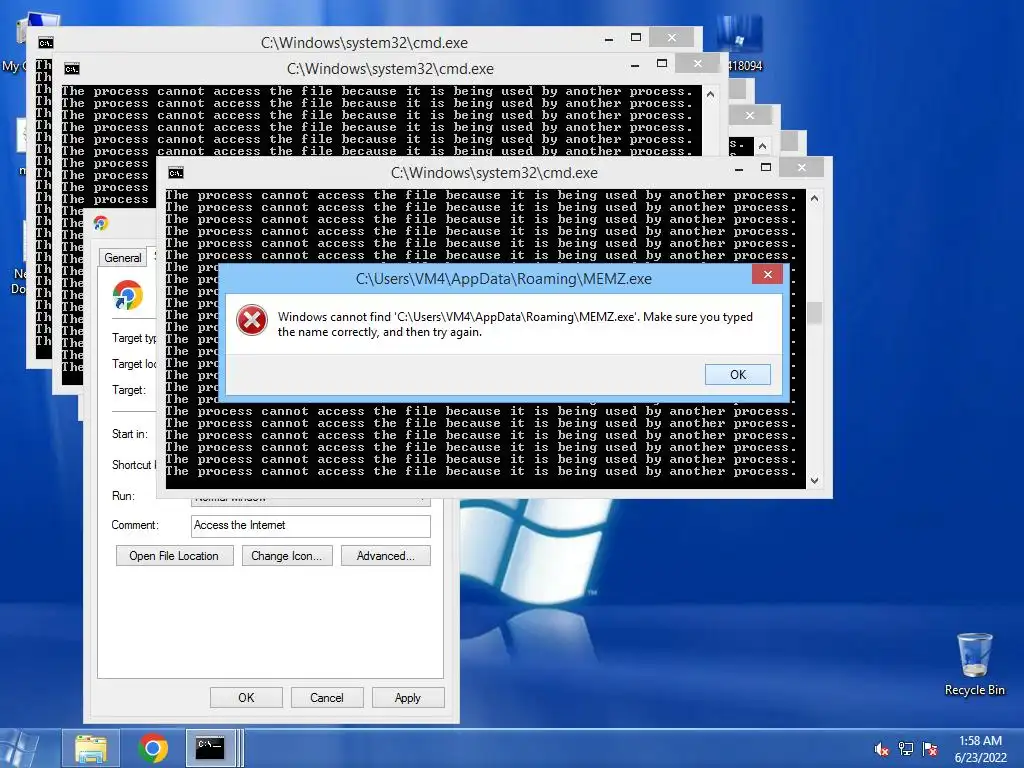
Task: Click OK in the MEMZ.exe error dialog
Action: 737,374
